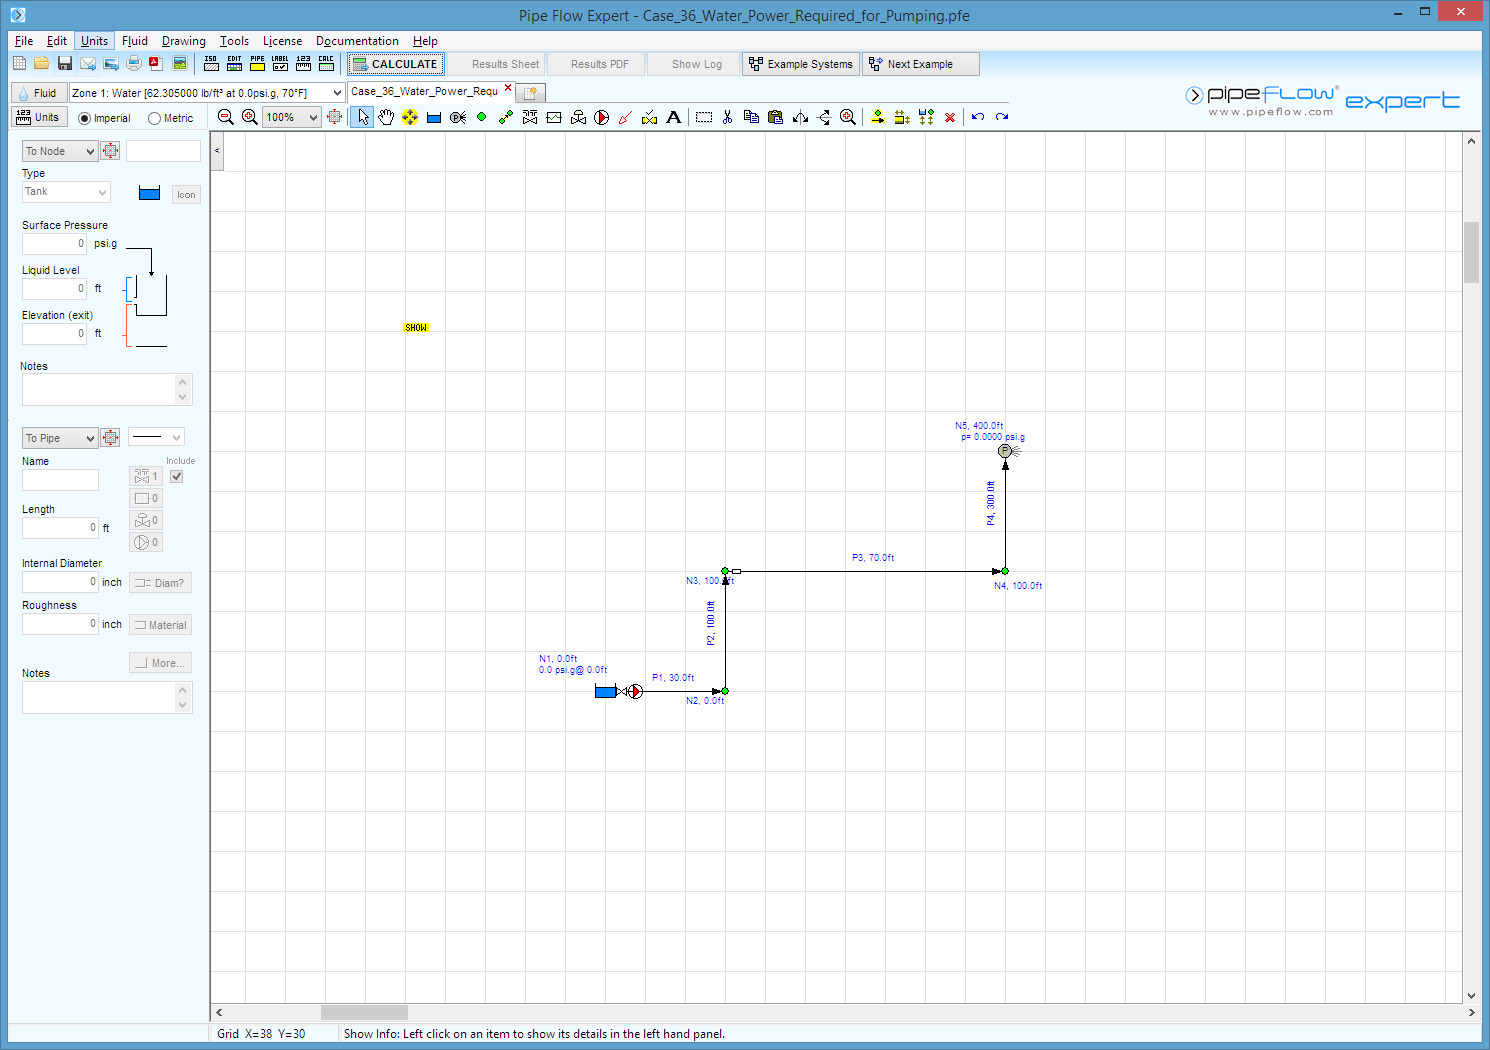Select the dashed rectangle selection tool
Screen dimensions: 1490x1050
click(704, 117)
